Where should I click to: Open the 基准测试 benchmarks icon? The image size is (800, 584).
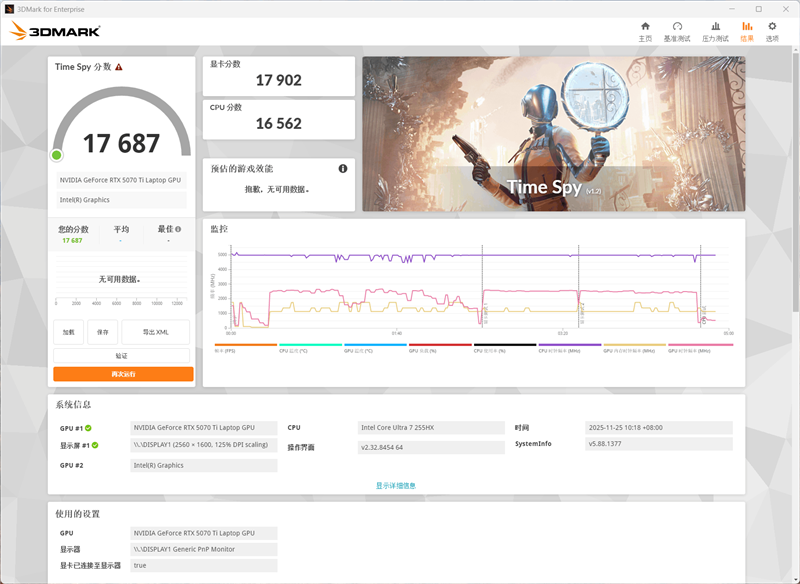677,31
